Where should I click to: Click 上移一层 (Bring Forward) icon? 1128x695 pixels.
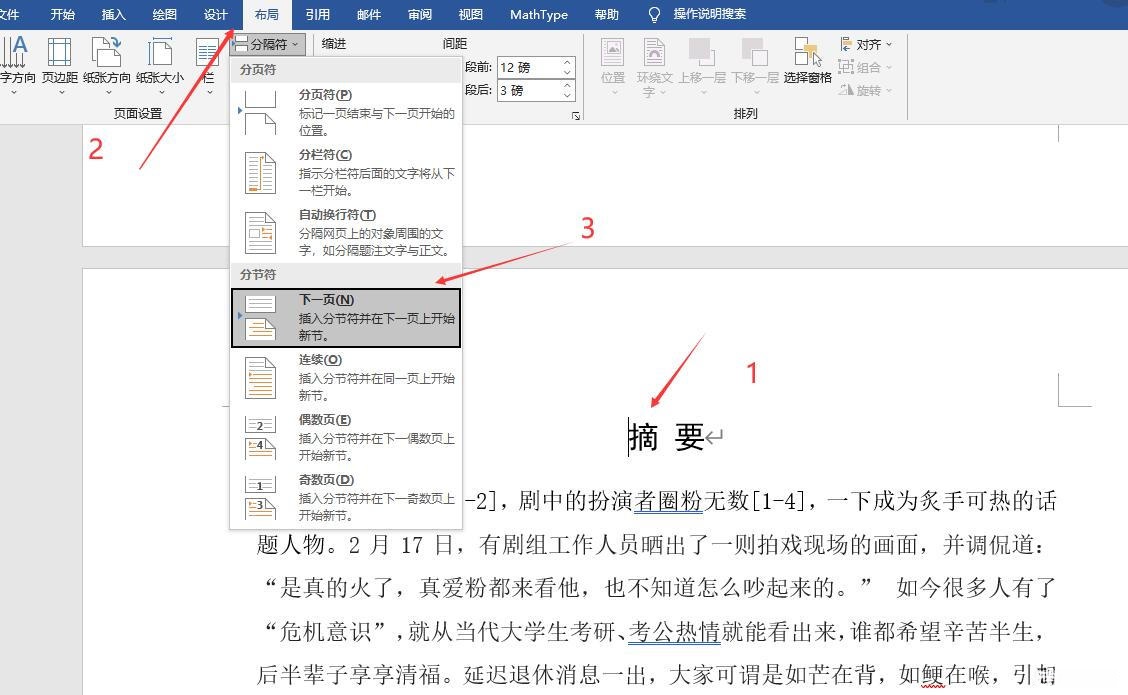click(x=700, y=55)
